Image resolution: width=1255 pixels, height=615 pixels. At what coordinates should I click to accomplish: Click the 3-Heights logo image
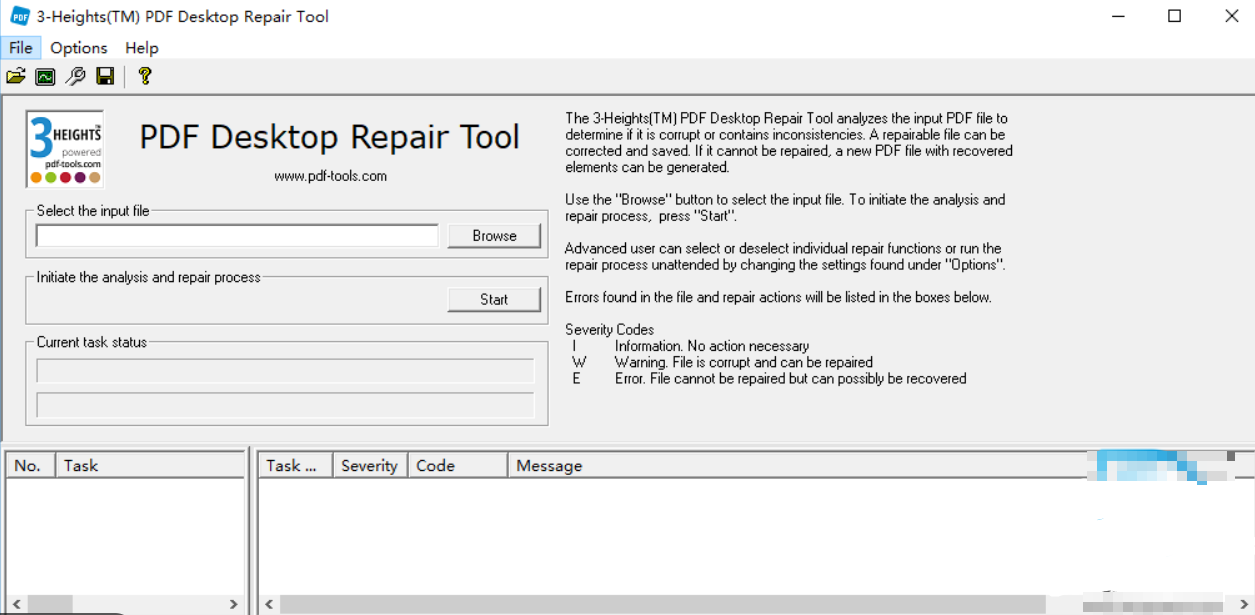click(x=65, y=149)
